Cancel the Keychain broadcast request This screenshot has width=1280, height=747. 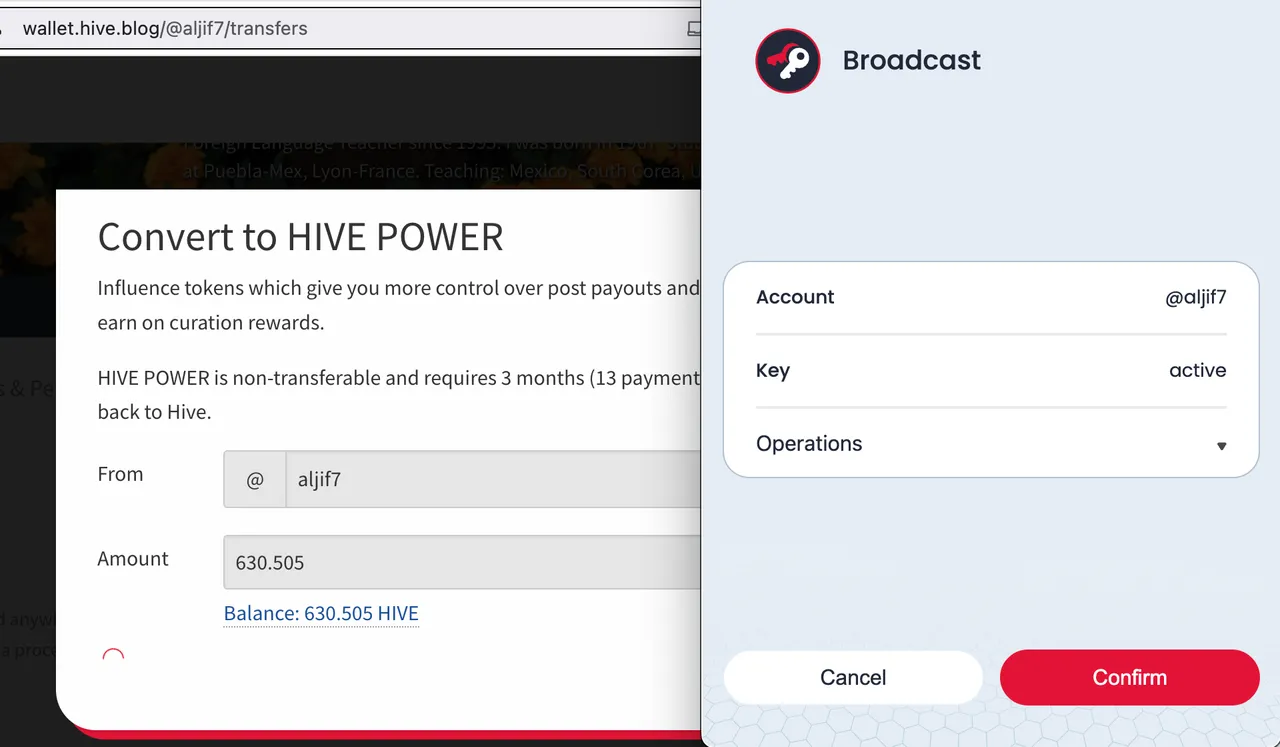point(853,677)
